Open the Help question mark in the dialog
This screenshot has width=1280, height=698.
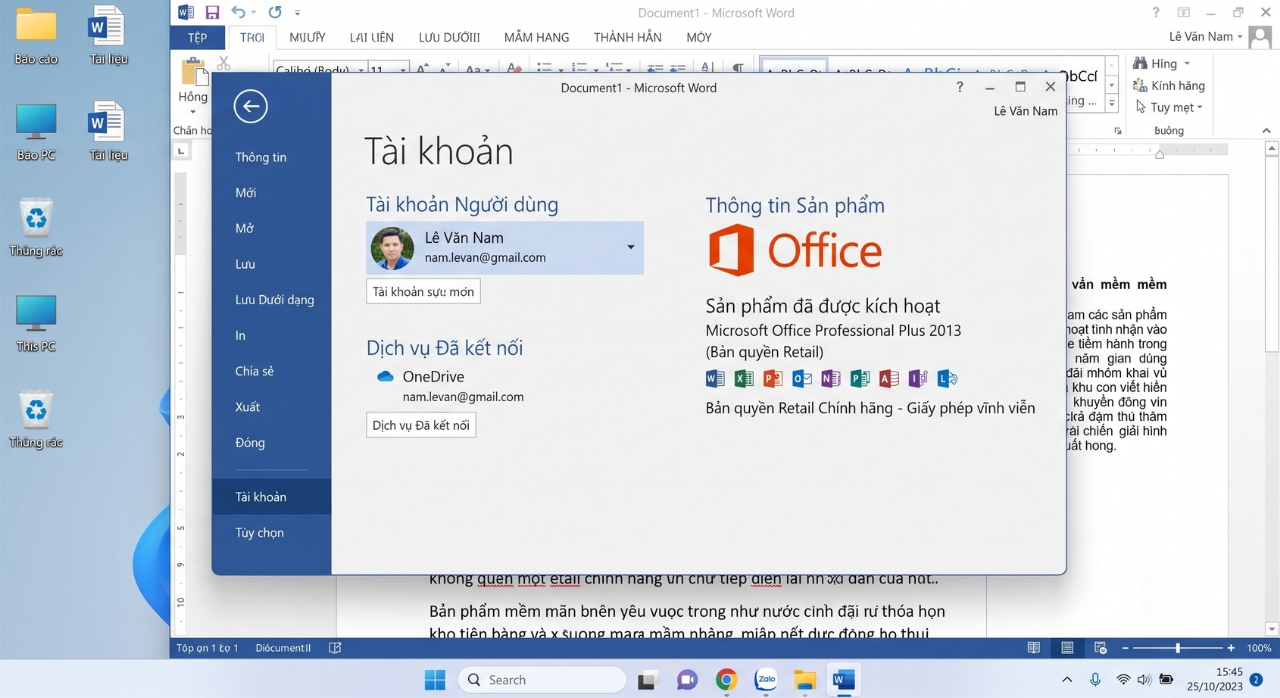(960, 87)
